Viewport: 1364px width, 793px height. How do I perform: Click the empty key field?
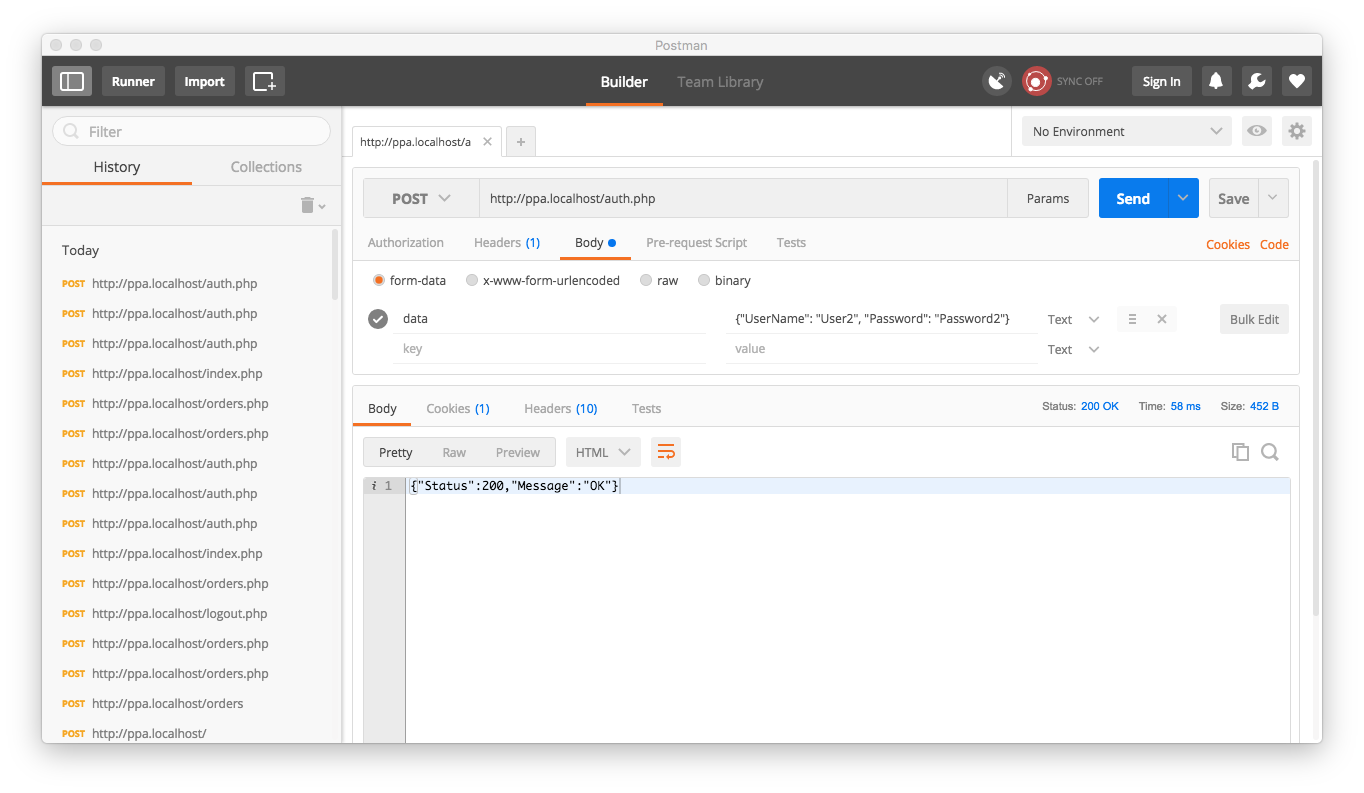[549, 349]
